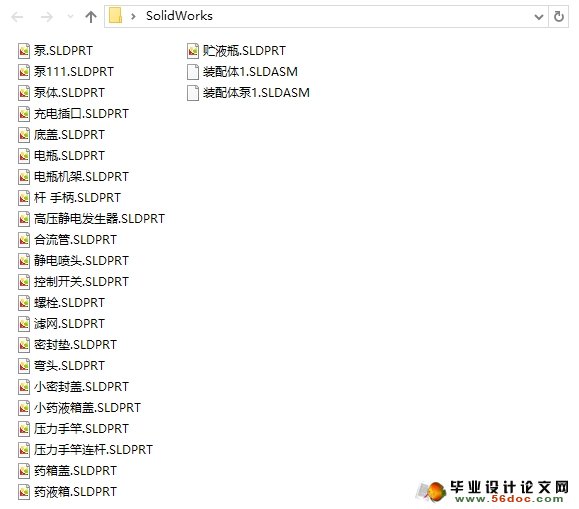The height and width of the screenshot is (509, 579).
Task: Select SolidWorks in the address bar
Action: 179,16
